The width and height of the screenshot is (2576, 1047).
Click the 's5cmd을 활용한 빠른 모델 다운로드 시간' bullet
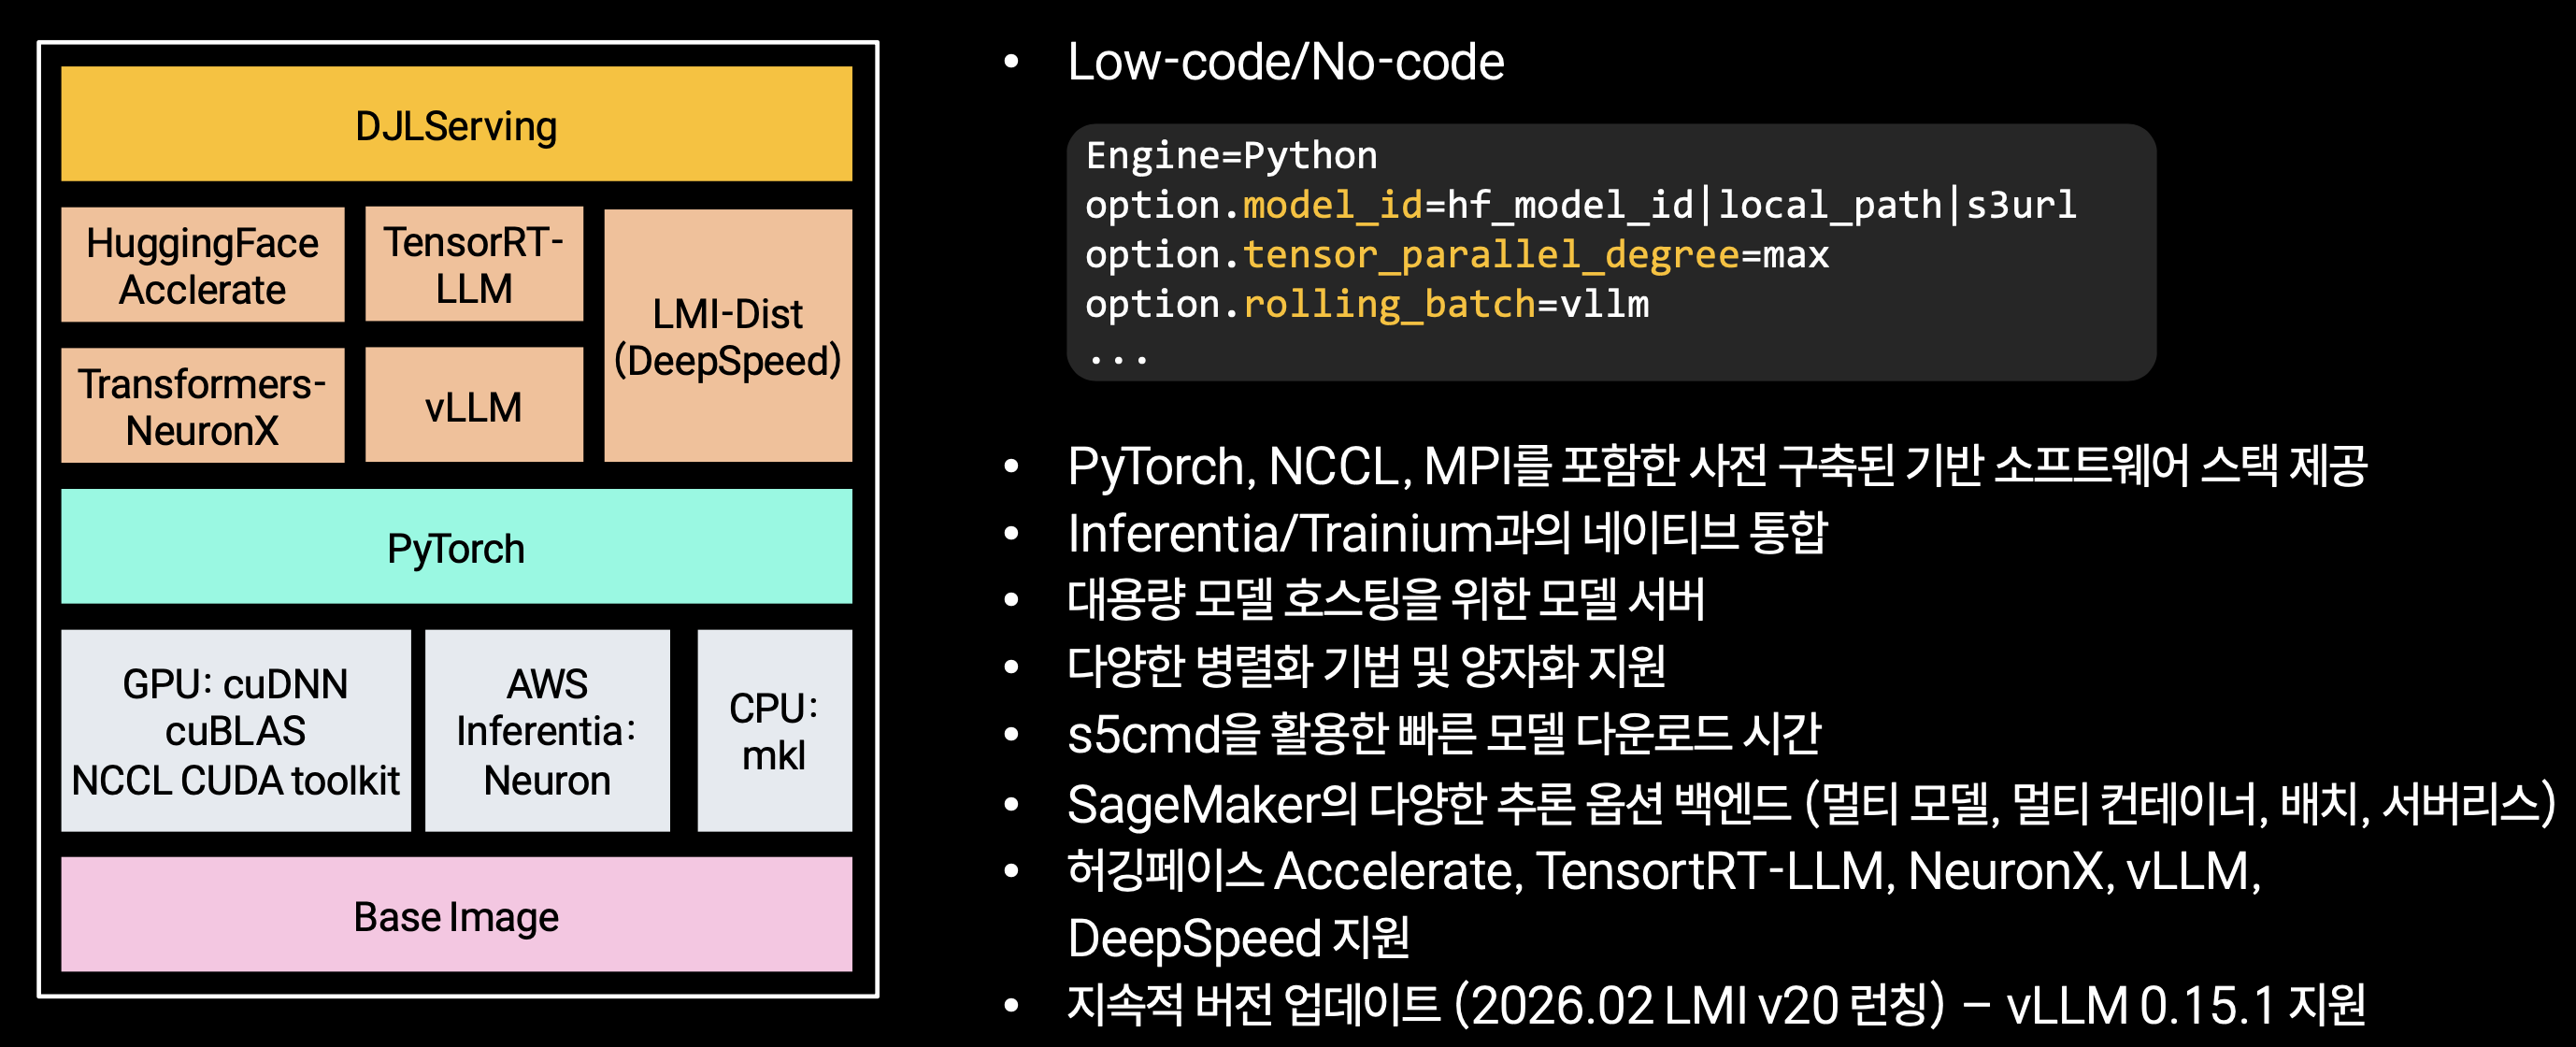[x=1444, y=734]
